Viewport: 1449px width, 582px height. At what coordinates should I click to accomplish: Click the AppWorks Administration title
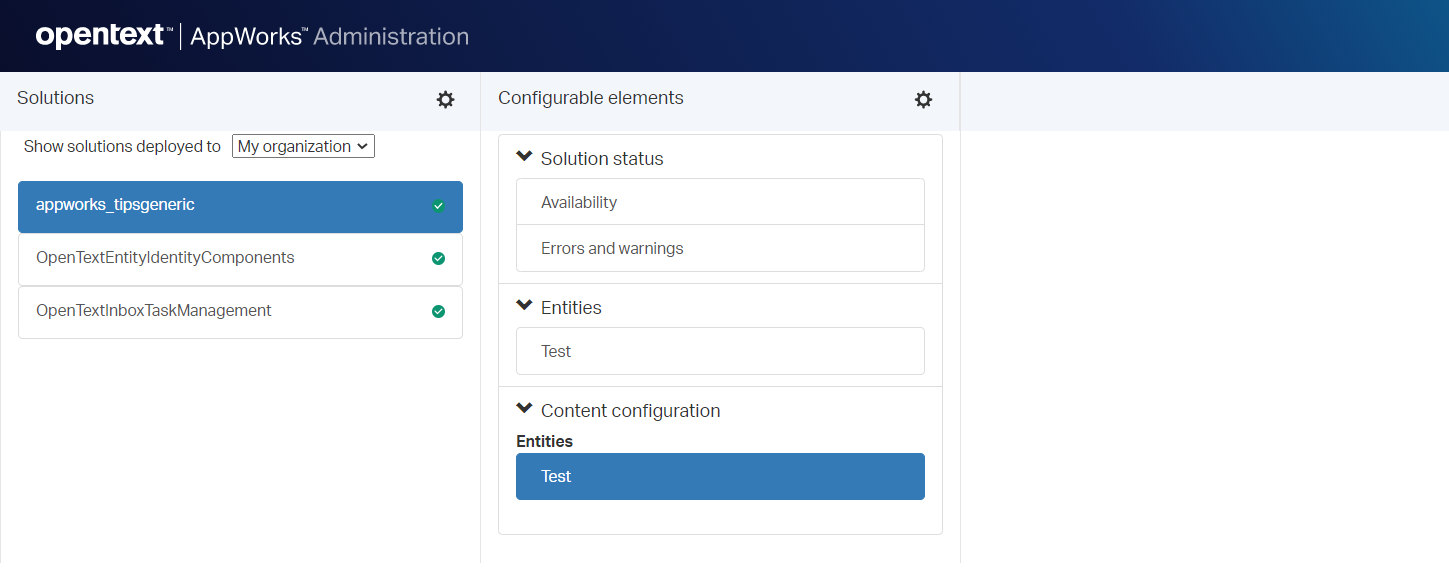pos(329,37)
